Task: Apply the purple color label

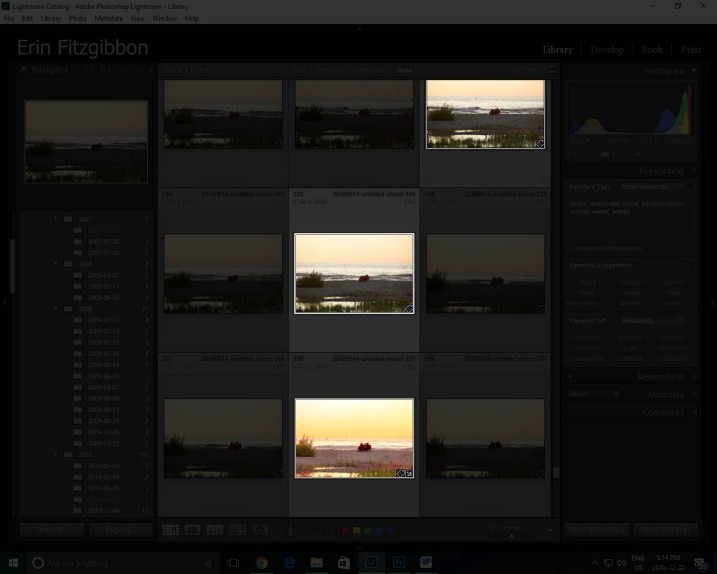Action: [x=390, y=530]
